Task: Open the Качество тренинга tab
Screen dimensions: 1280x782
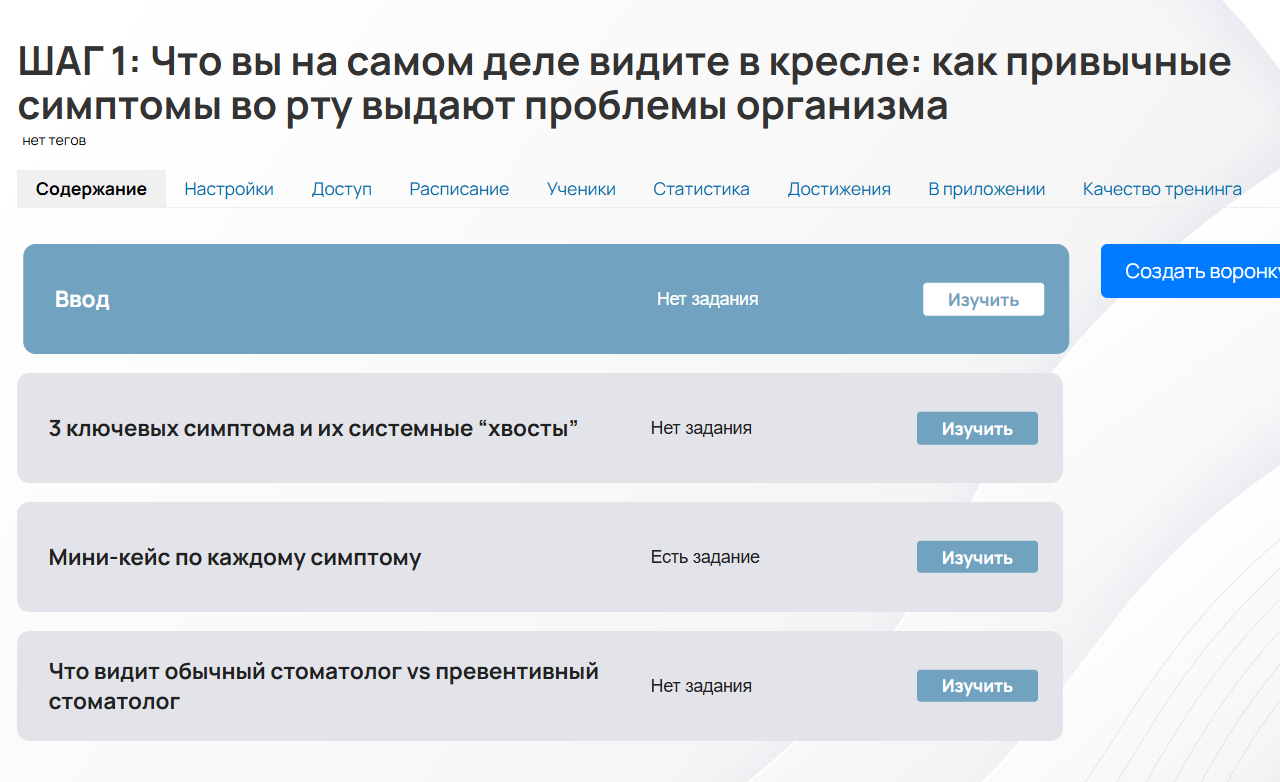Action: (1161, 188)
